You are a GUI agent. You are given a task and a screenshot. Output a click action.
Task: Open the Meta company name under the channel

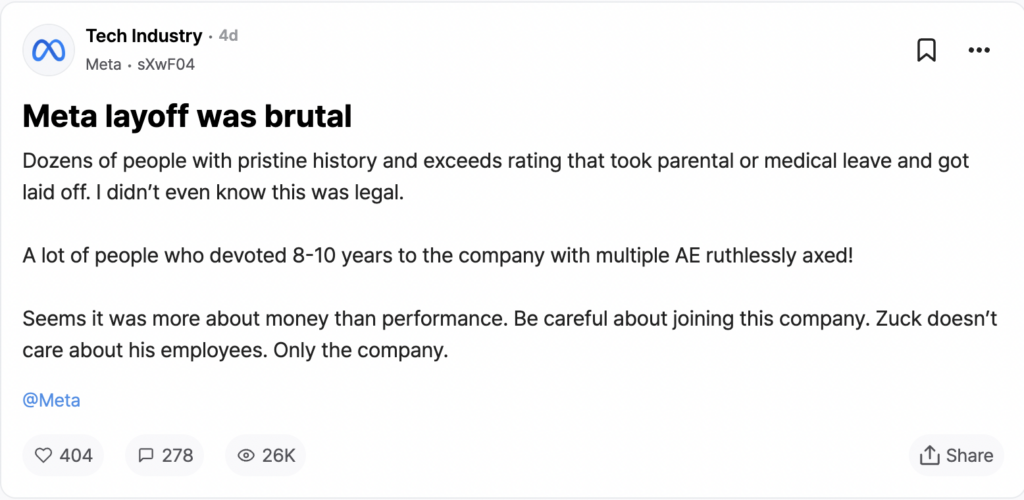pyautogui.click(x=103, y=64)
